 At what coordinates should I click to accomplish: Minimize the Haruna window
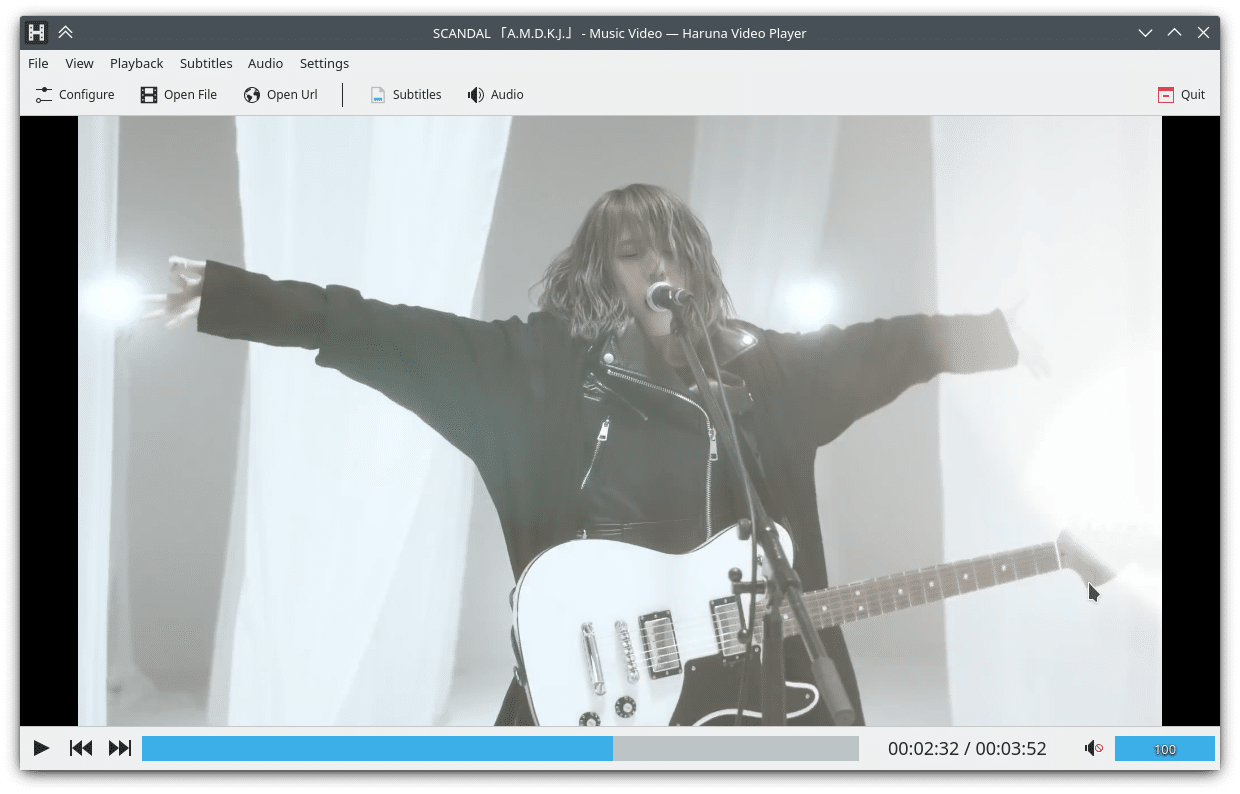[x=1146, y=33]
